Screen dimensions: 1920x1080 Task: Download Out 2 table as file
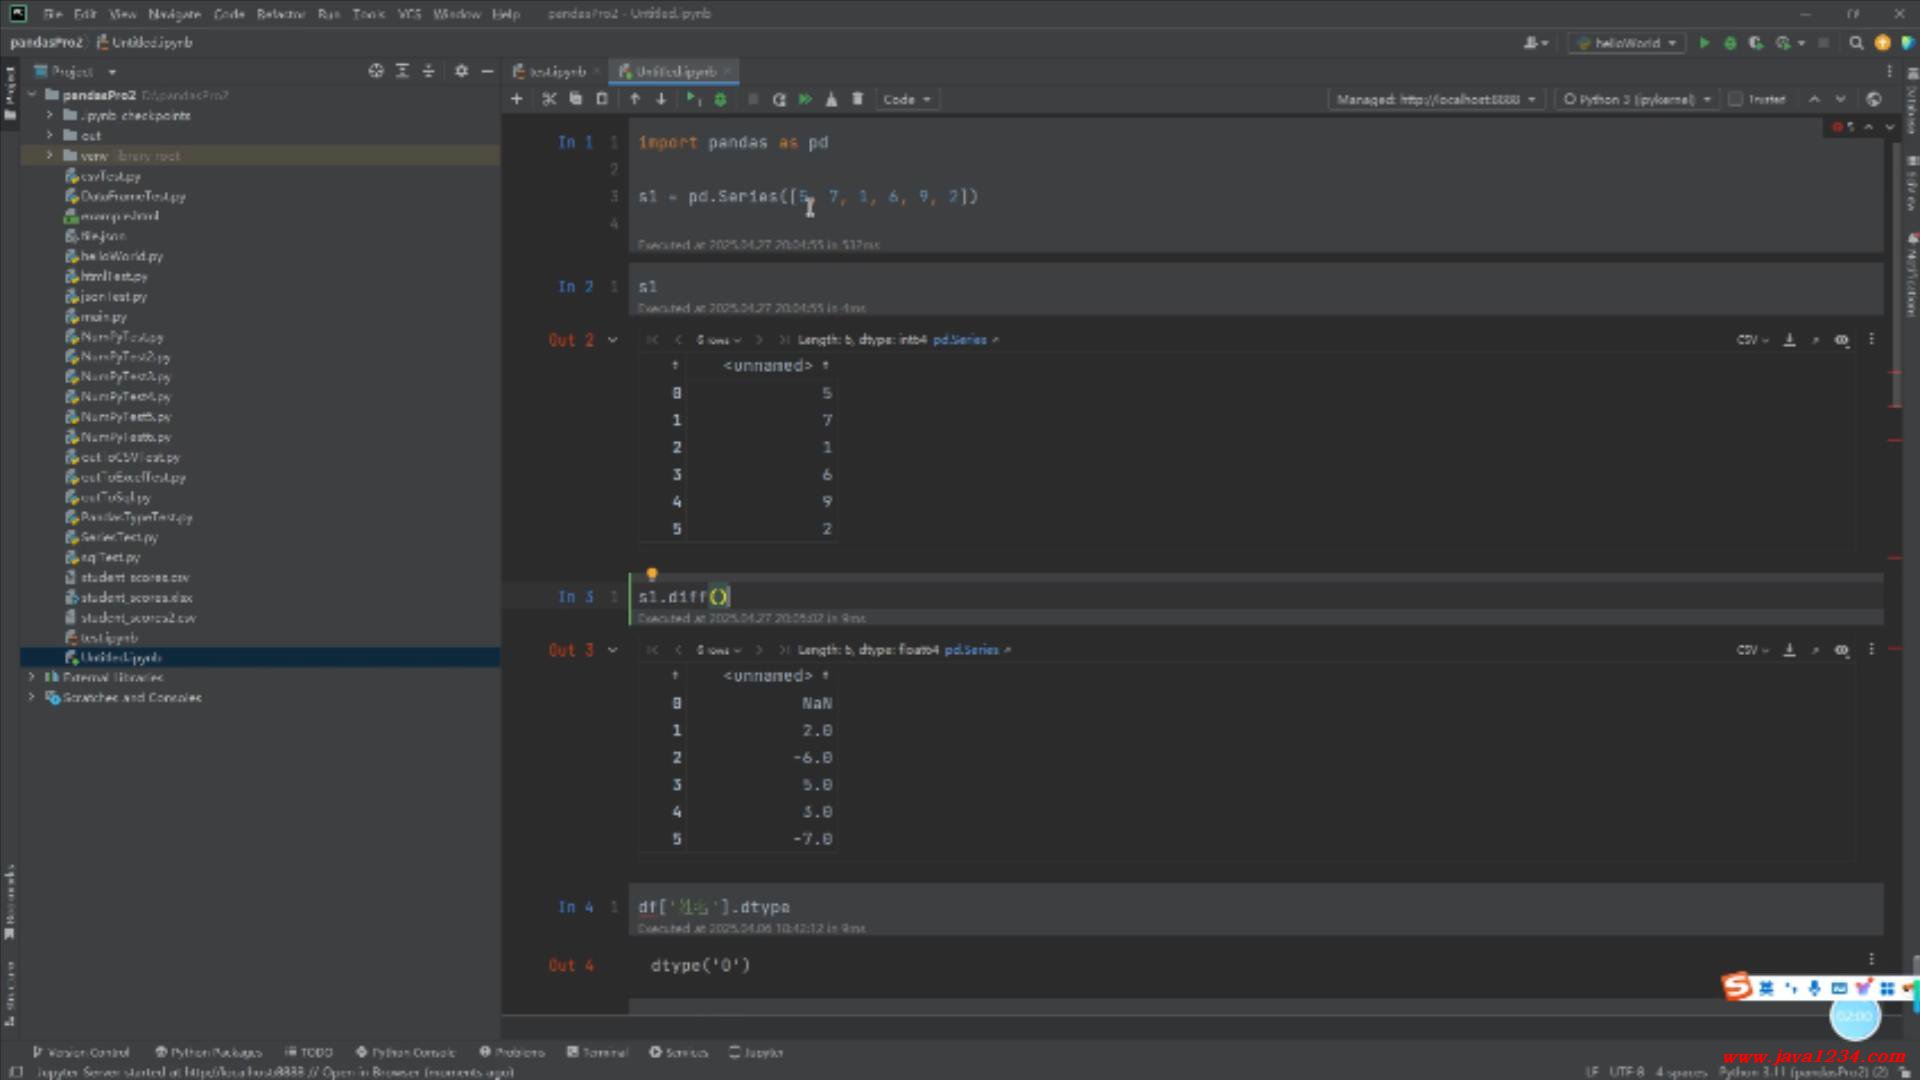click(1790, 340)
